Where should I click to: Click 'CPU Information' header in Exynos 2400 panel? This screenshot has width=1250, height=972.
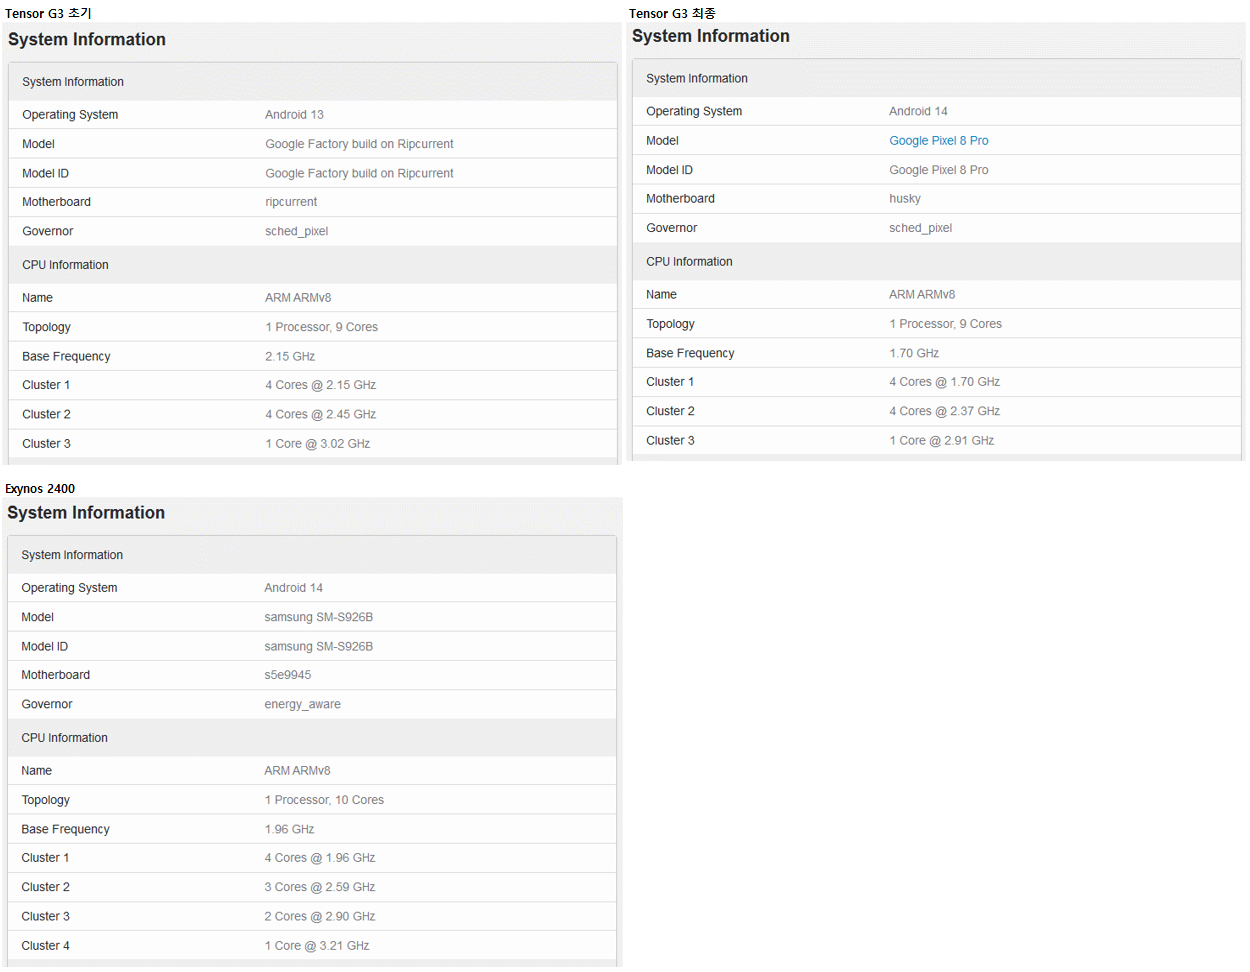click(64, 738)
